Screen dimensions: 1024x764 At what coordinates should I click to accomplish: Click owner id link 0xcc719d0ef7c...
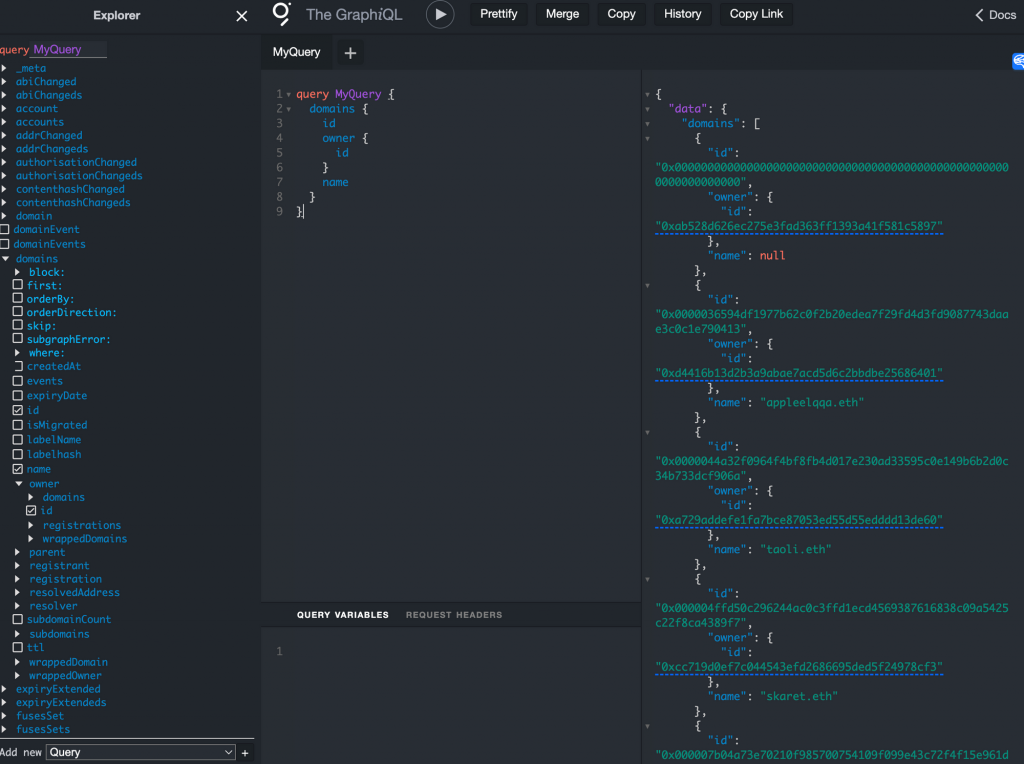click(x=799, y=667)
